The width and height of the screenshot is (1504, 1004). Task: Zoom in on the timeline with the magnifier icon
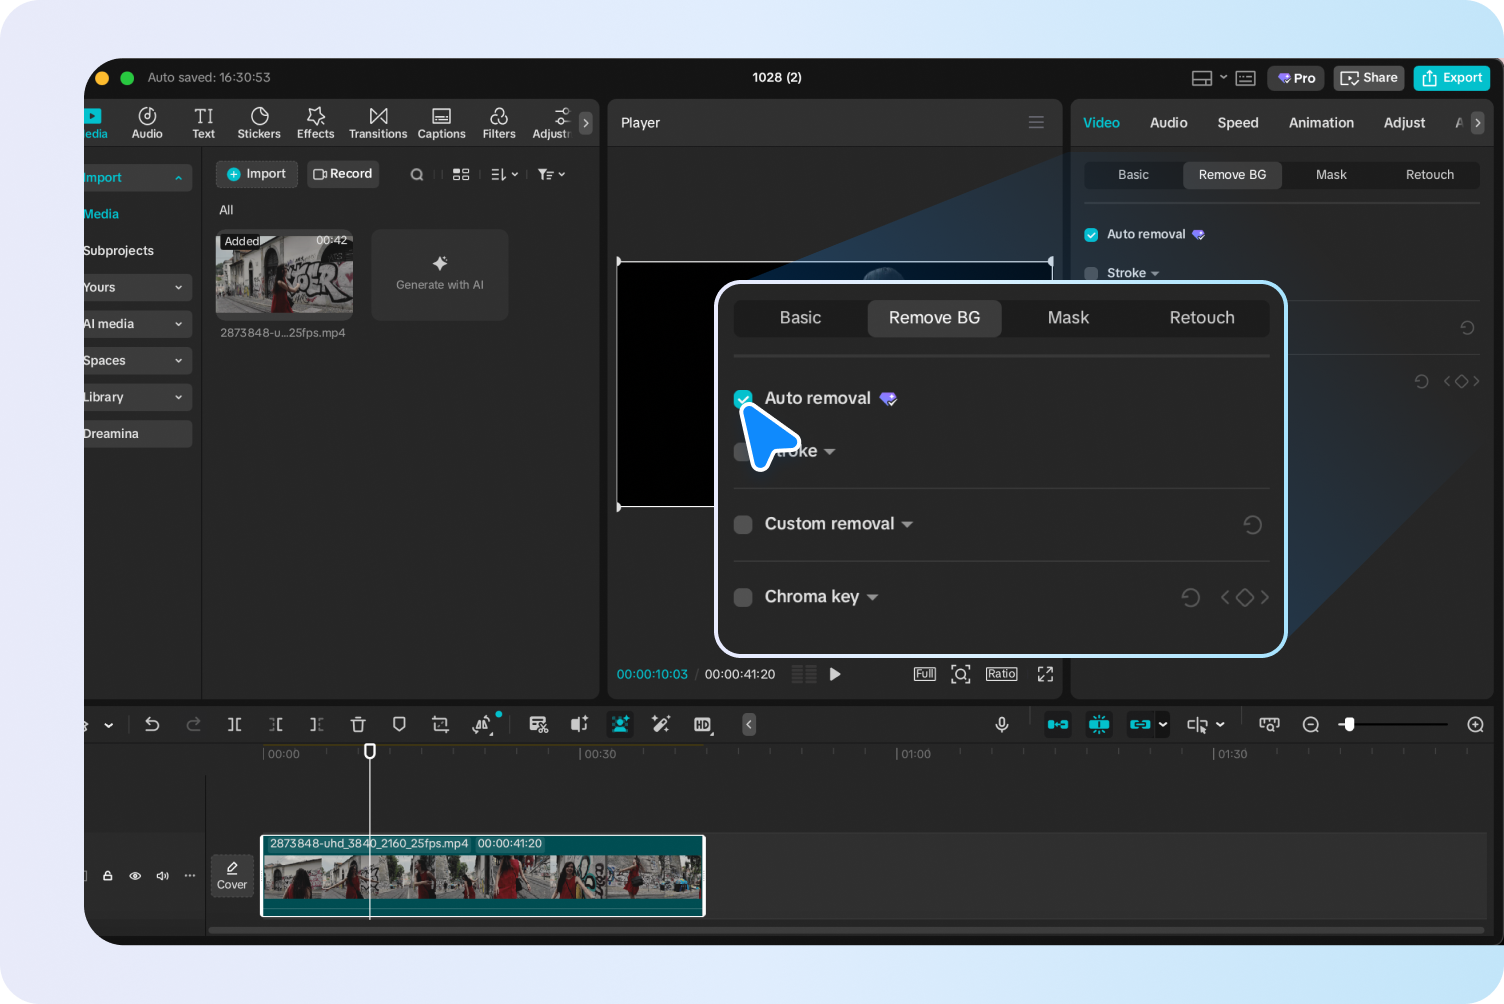1475,724
